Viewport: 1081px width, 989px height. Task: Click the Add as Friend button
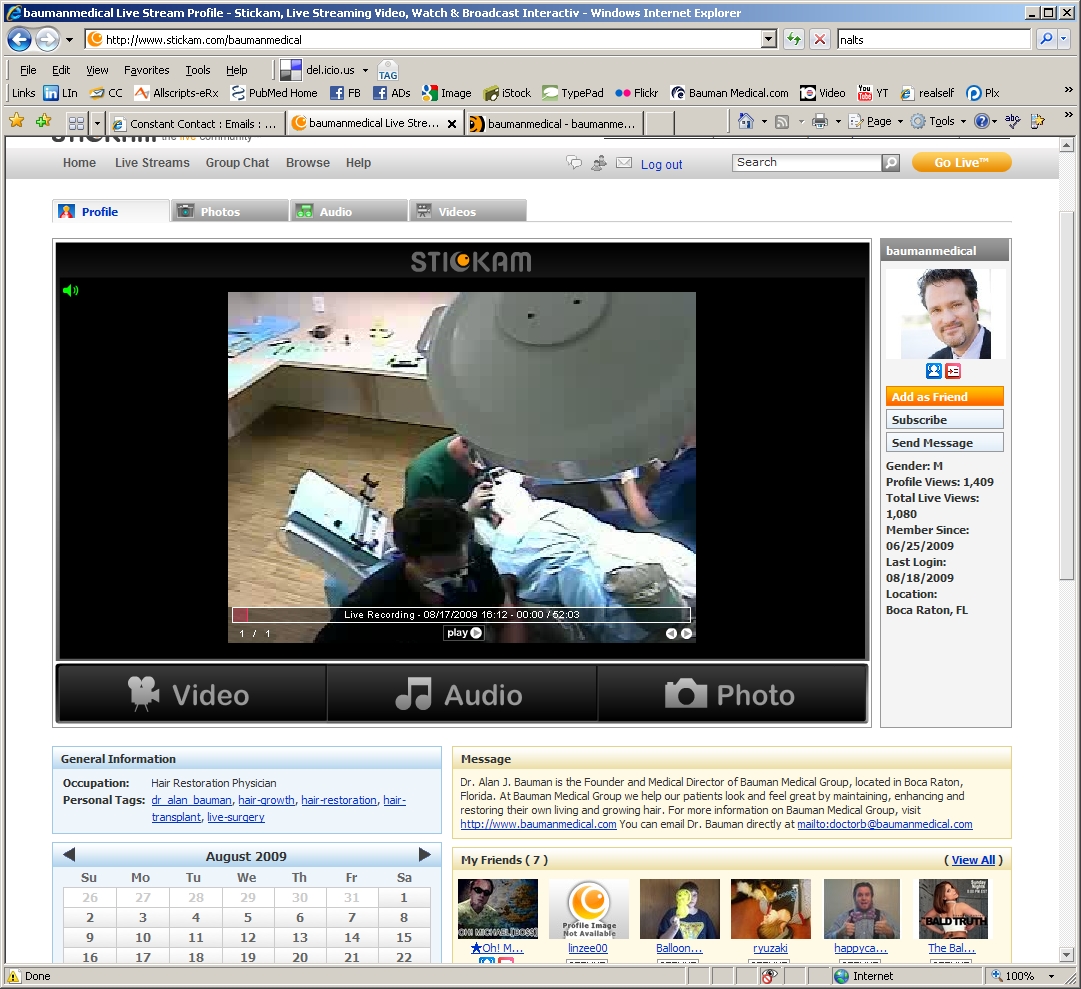(944, 396)
